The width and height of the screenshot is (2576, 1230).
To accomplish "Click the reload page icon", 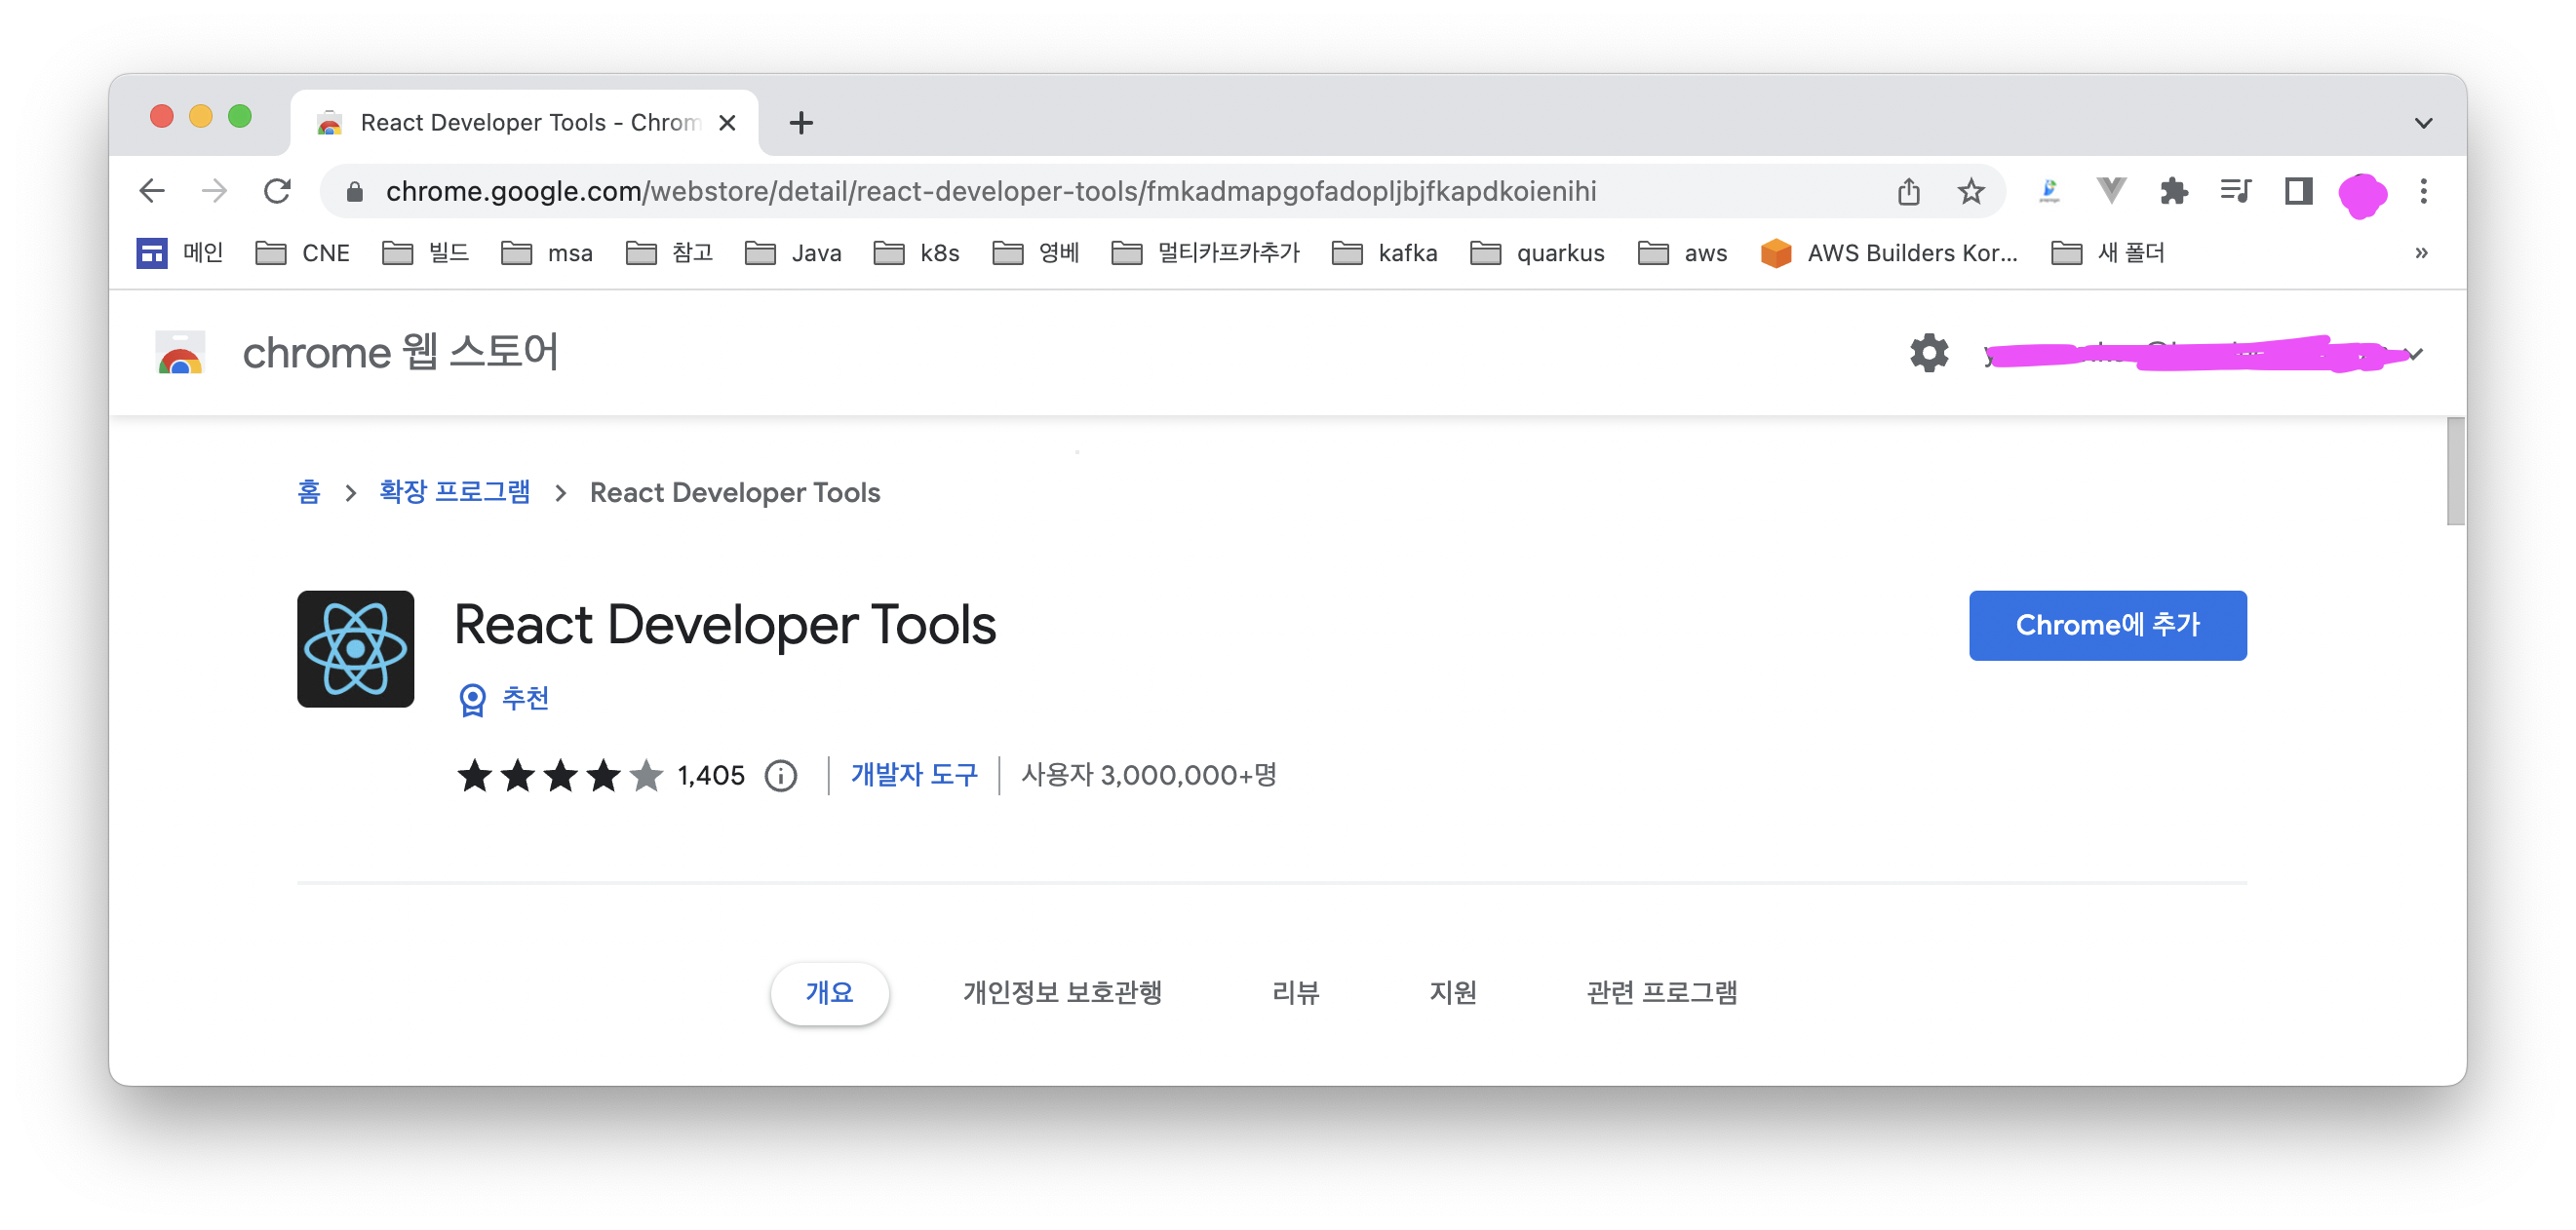I will (277, 191).
